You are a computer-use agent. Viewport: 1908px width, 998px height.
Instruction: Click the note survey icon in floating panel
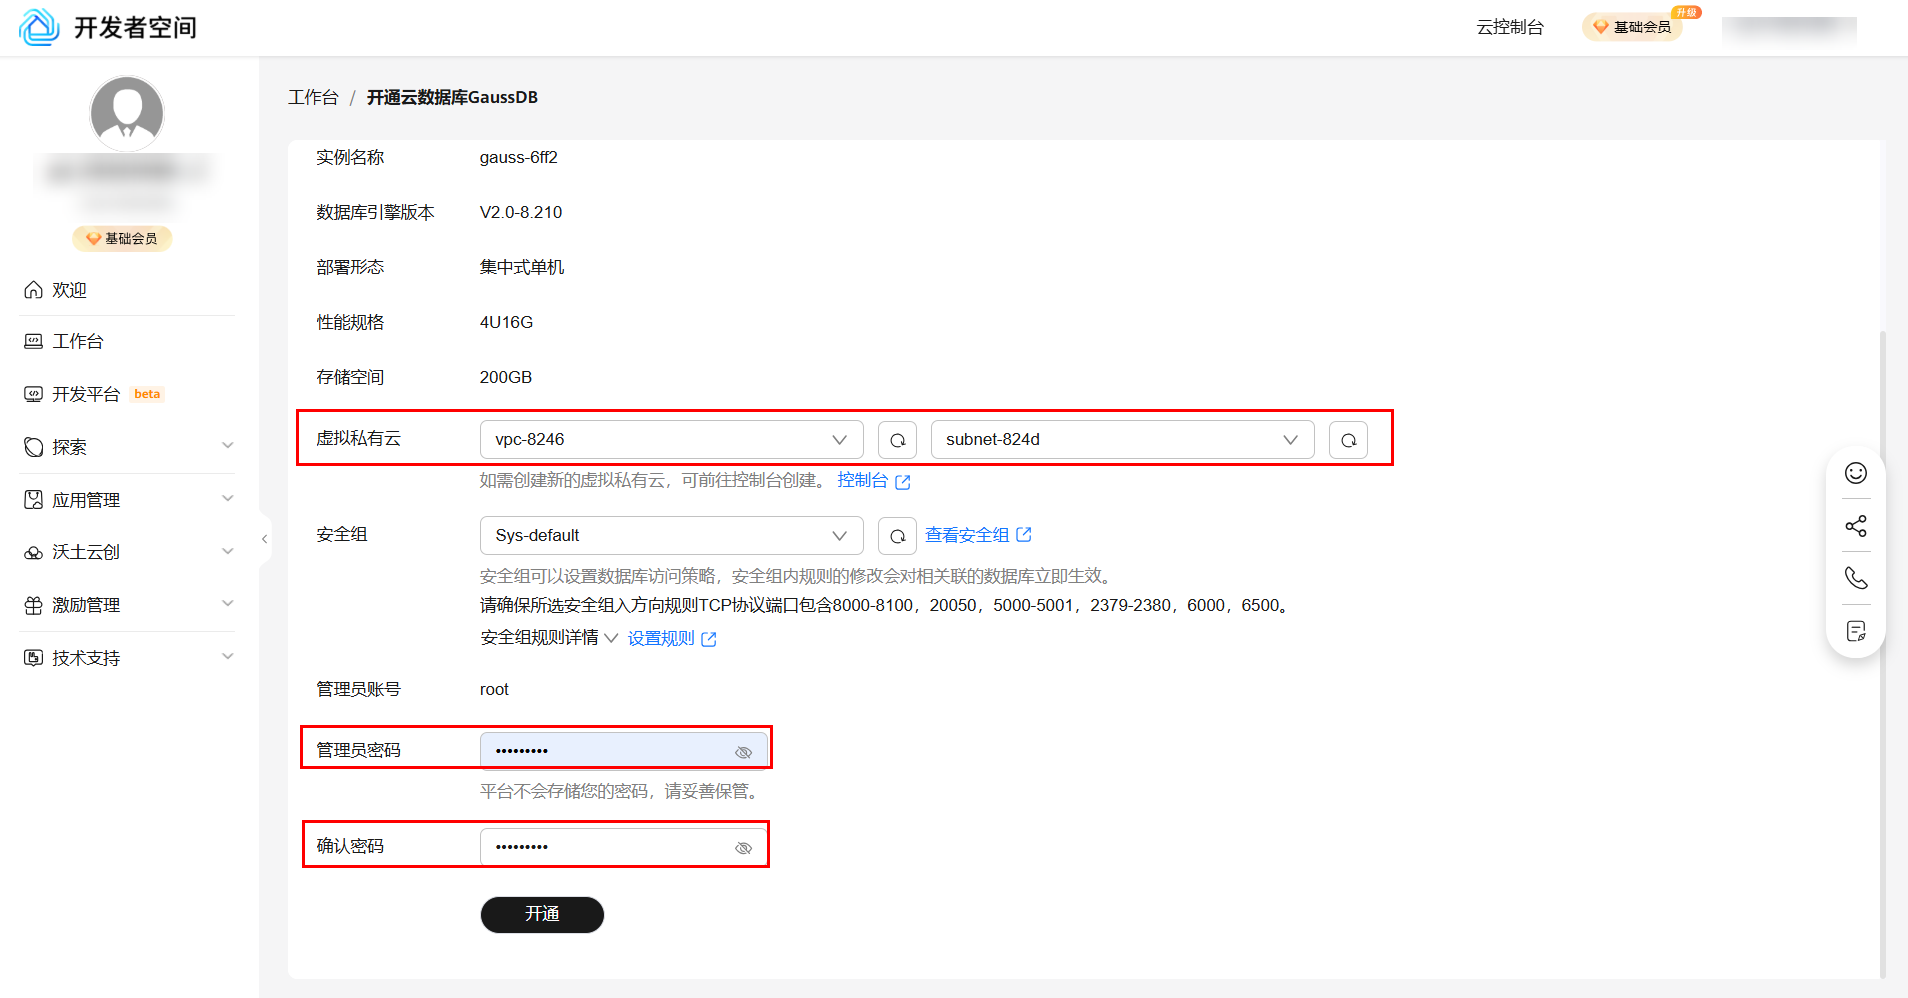point(1856,631)
